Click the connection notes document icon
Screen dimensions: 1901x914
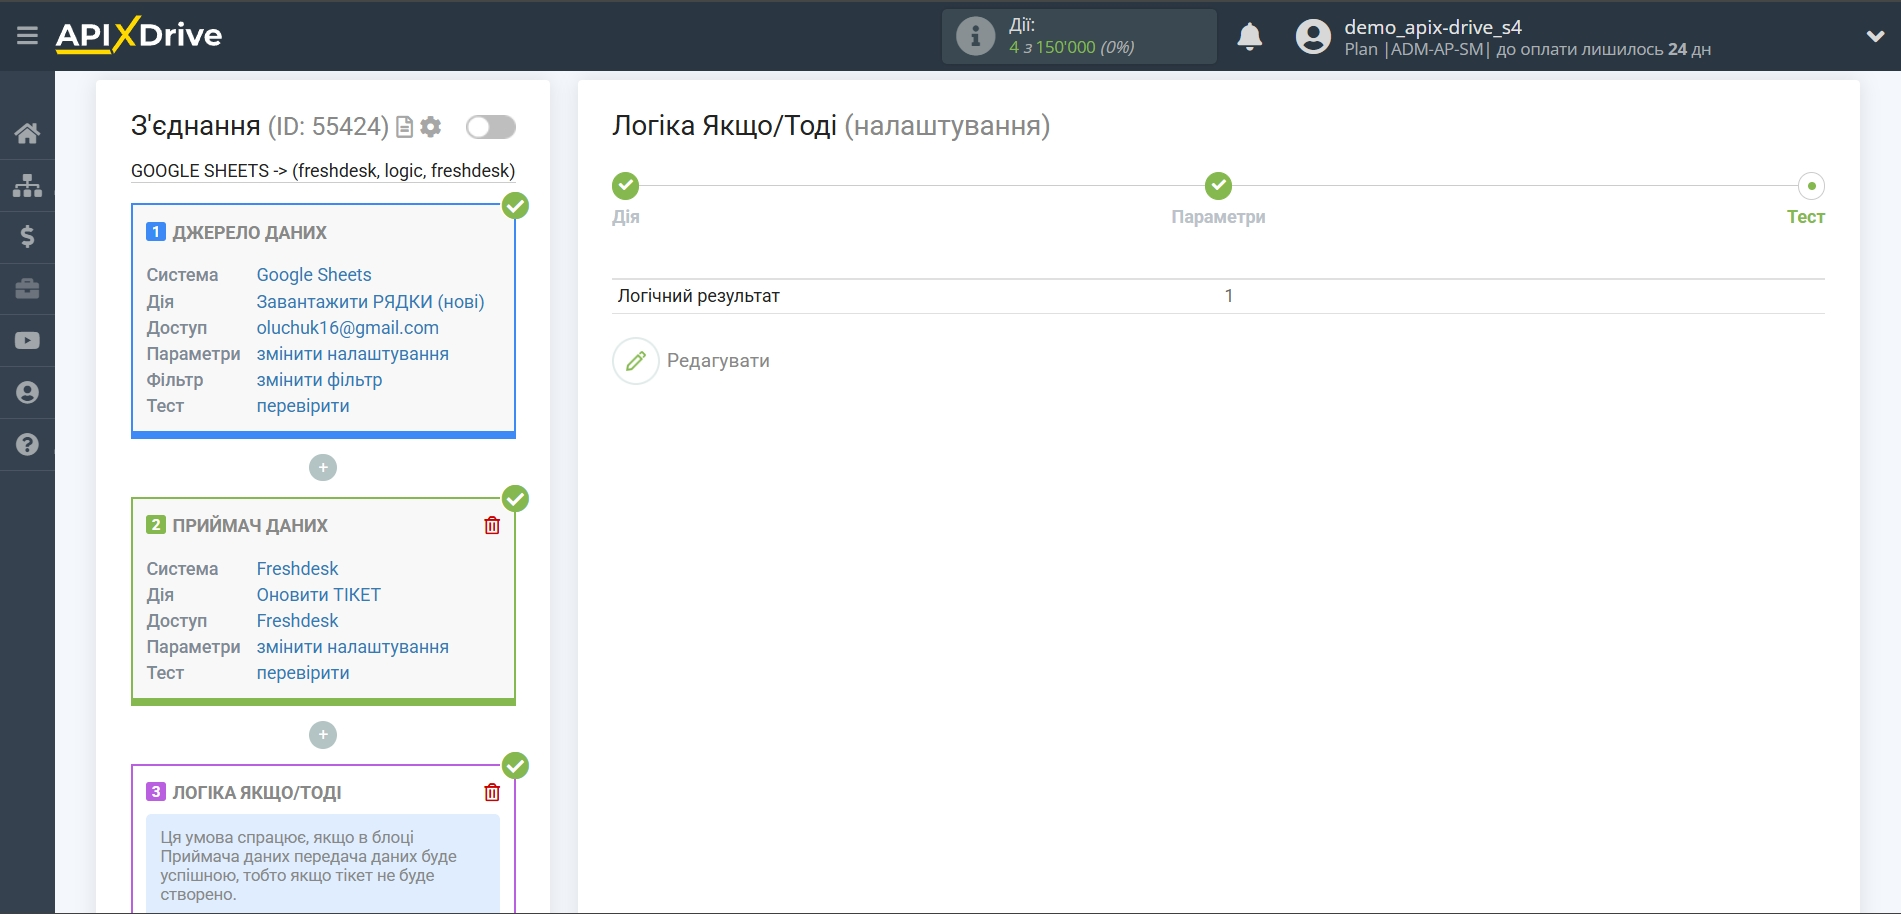click(x=405, y=127)
